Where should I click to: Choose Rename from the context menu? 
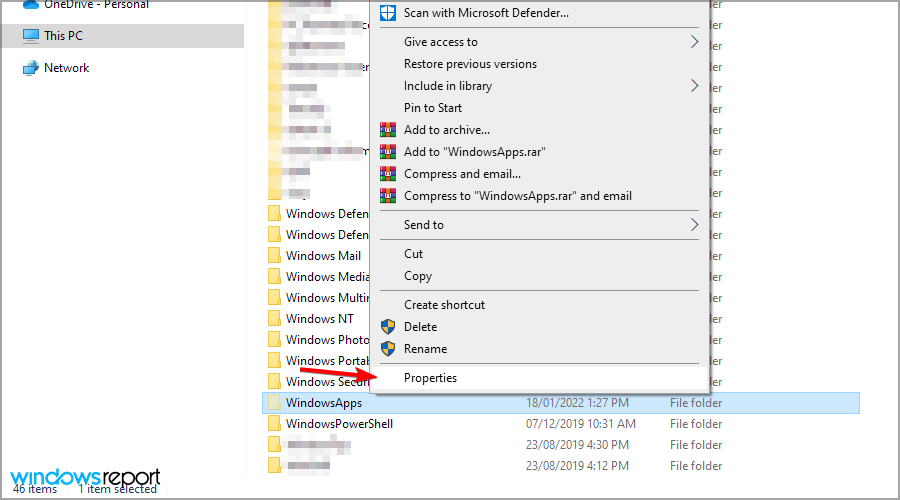click(x=425, y=349)
